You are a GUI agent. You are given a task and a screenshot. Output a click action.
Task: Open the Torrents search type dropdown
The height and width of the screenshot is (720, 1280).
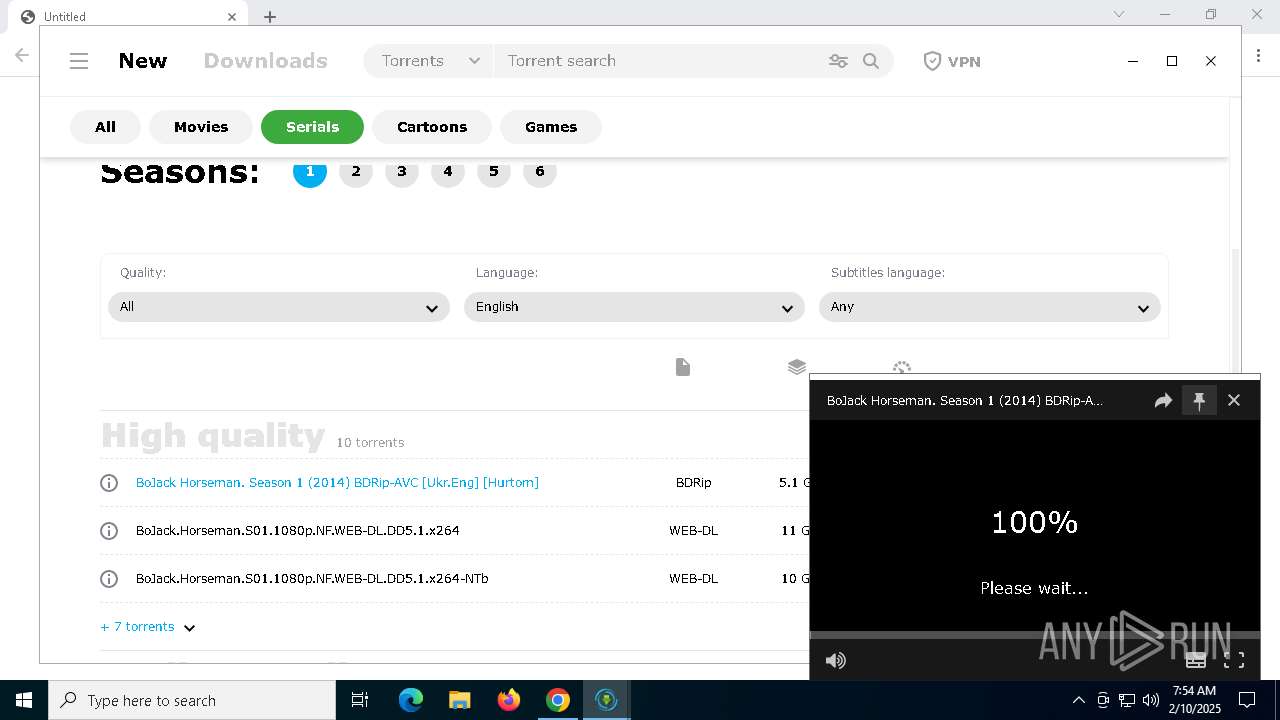430,61
